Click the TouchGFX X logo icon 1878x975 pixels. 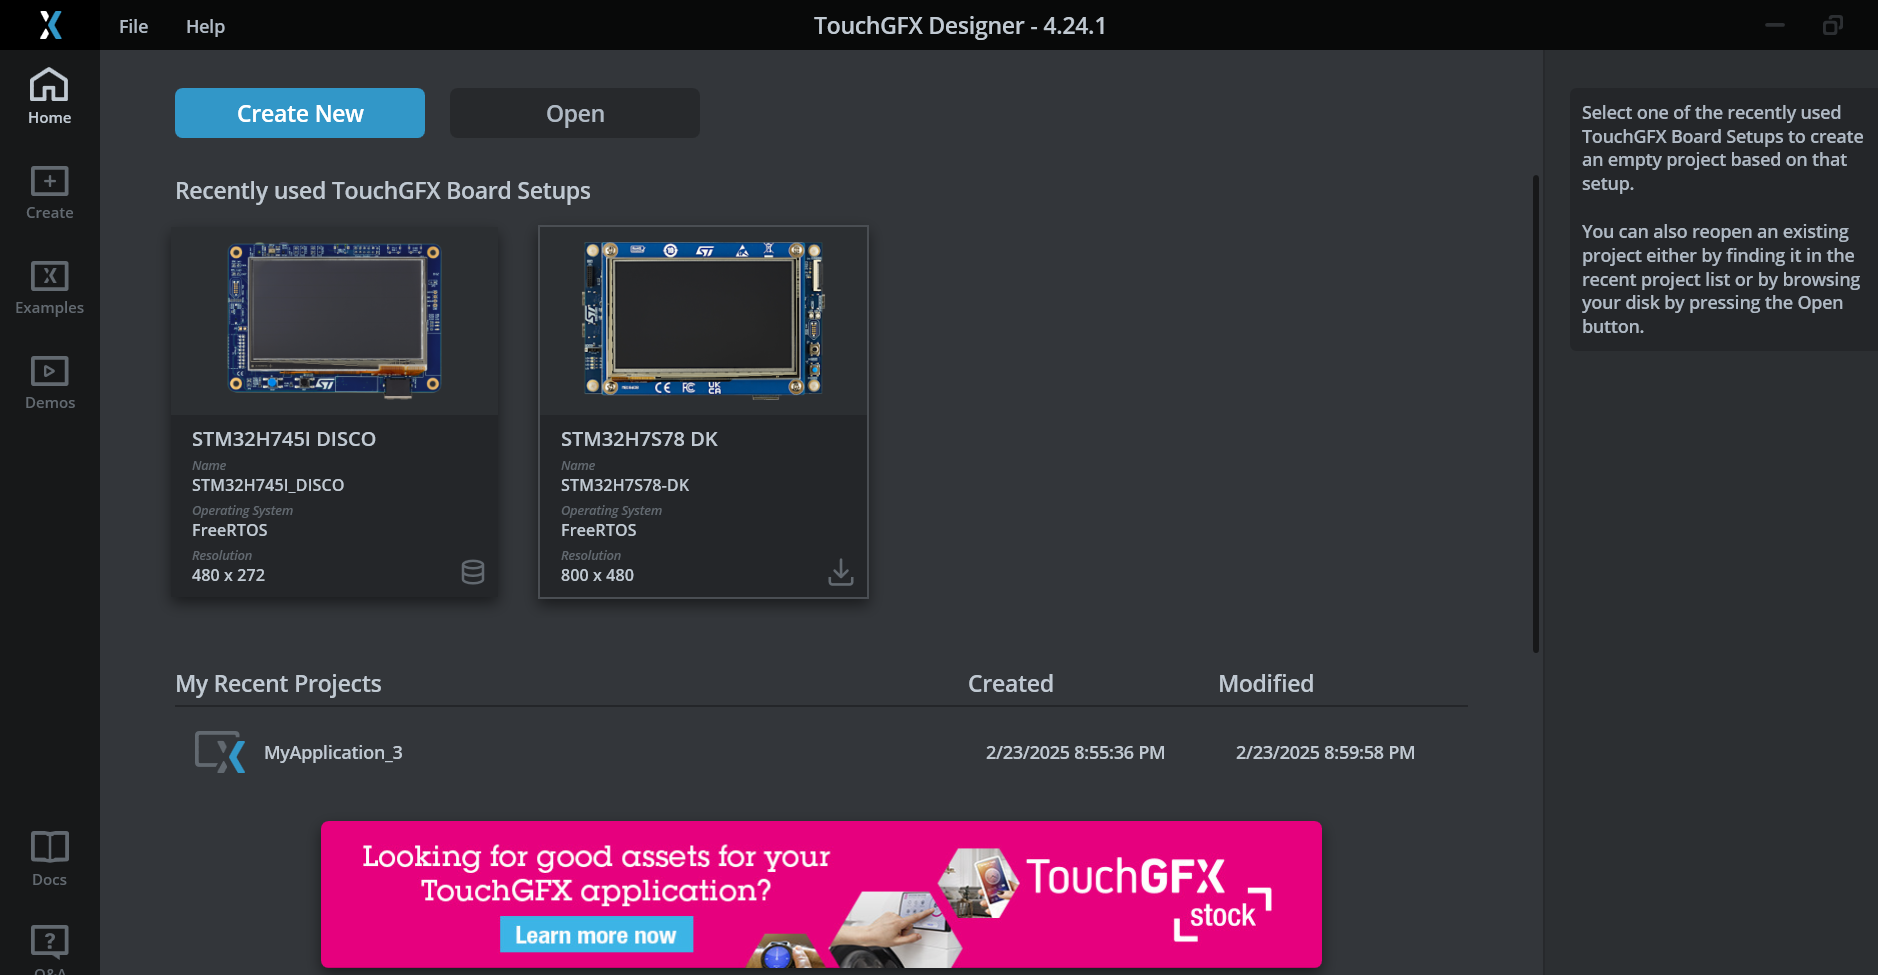50,25
